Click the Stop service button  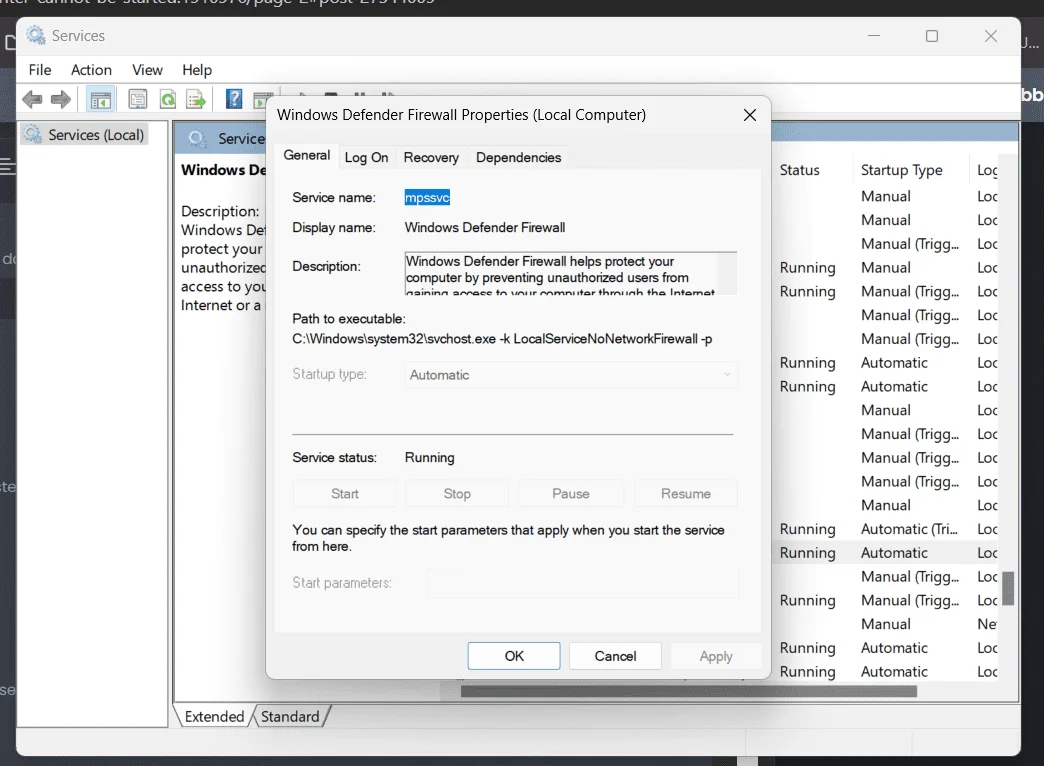coord(457,494)
